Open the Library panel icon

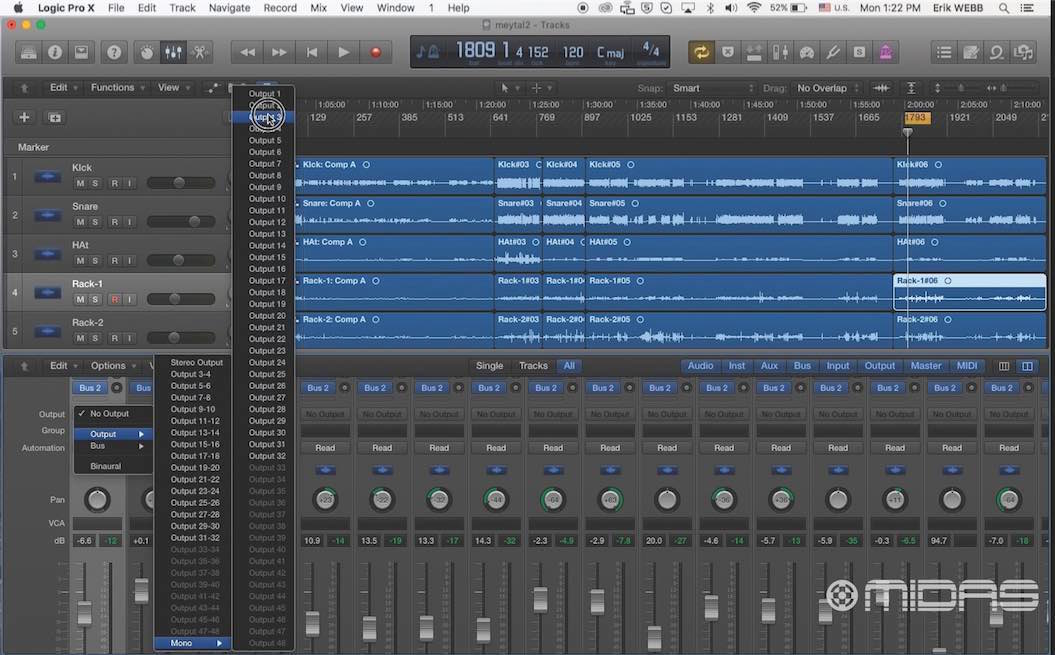(28, 52)
